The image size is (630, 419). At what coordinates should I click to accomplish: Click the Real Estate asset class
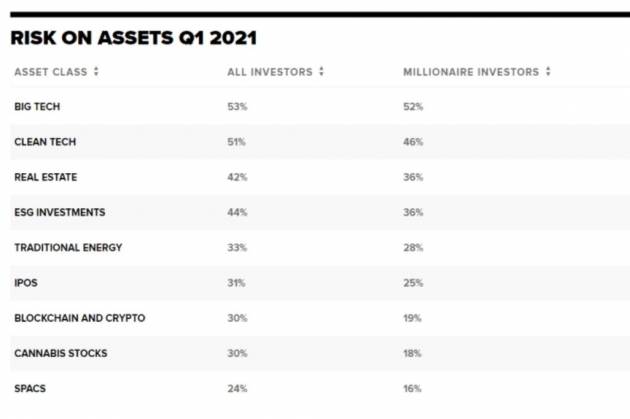click(46, 177)
